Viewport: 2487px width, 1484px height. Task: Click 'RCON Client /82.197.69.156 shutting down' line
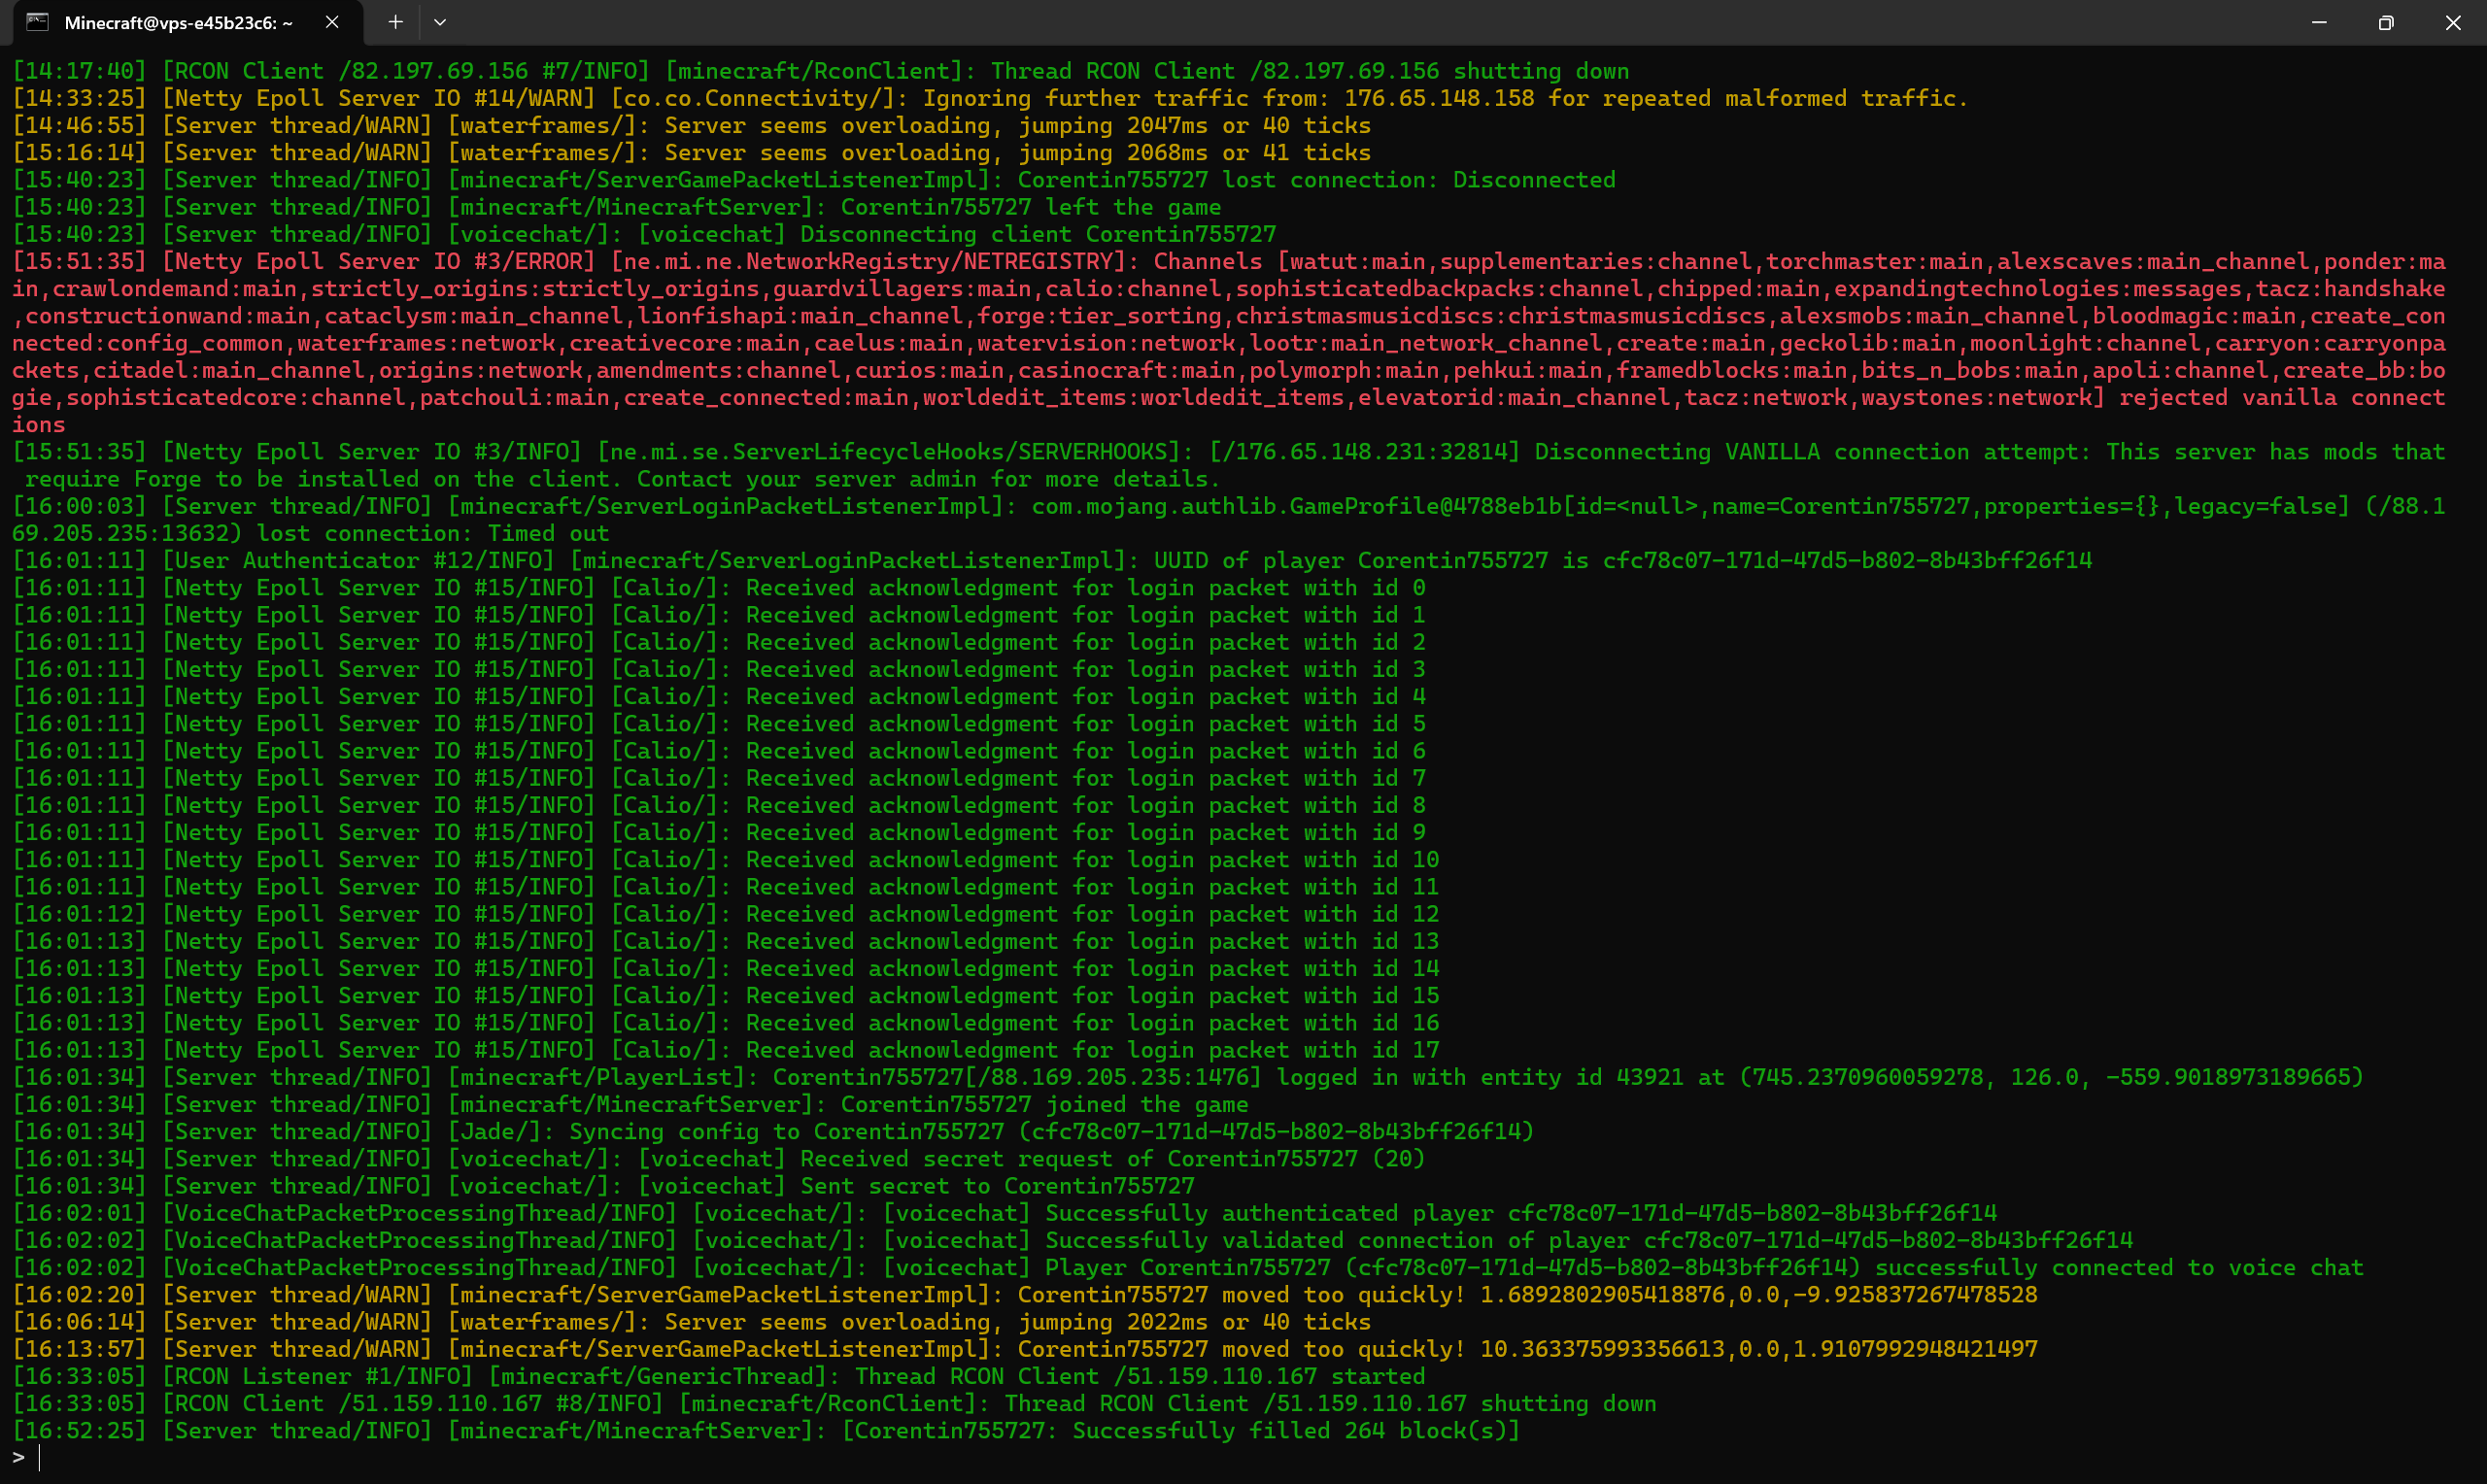pyautogui.click(x=821, y=71)
